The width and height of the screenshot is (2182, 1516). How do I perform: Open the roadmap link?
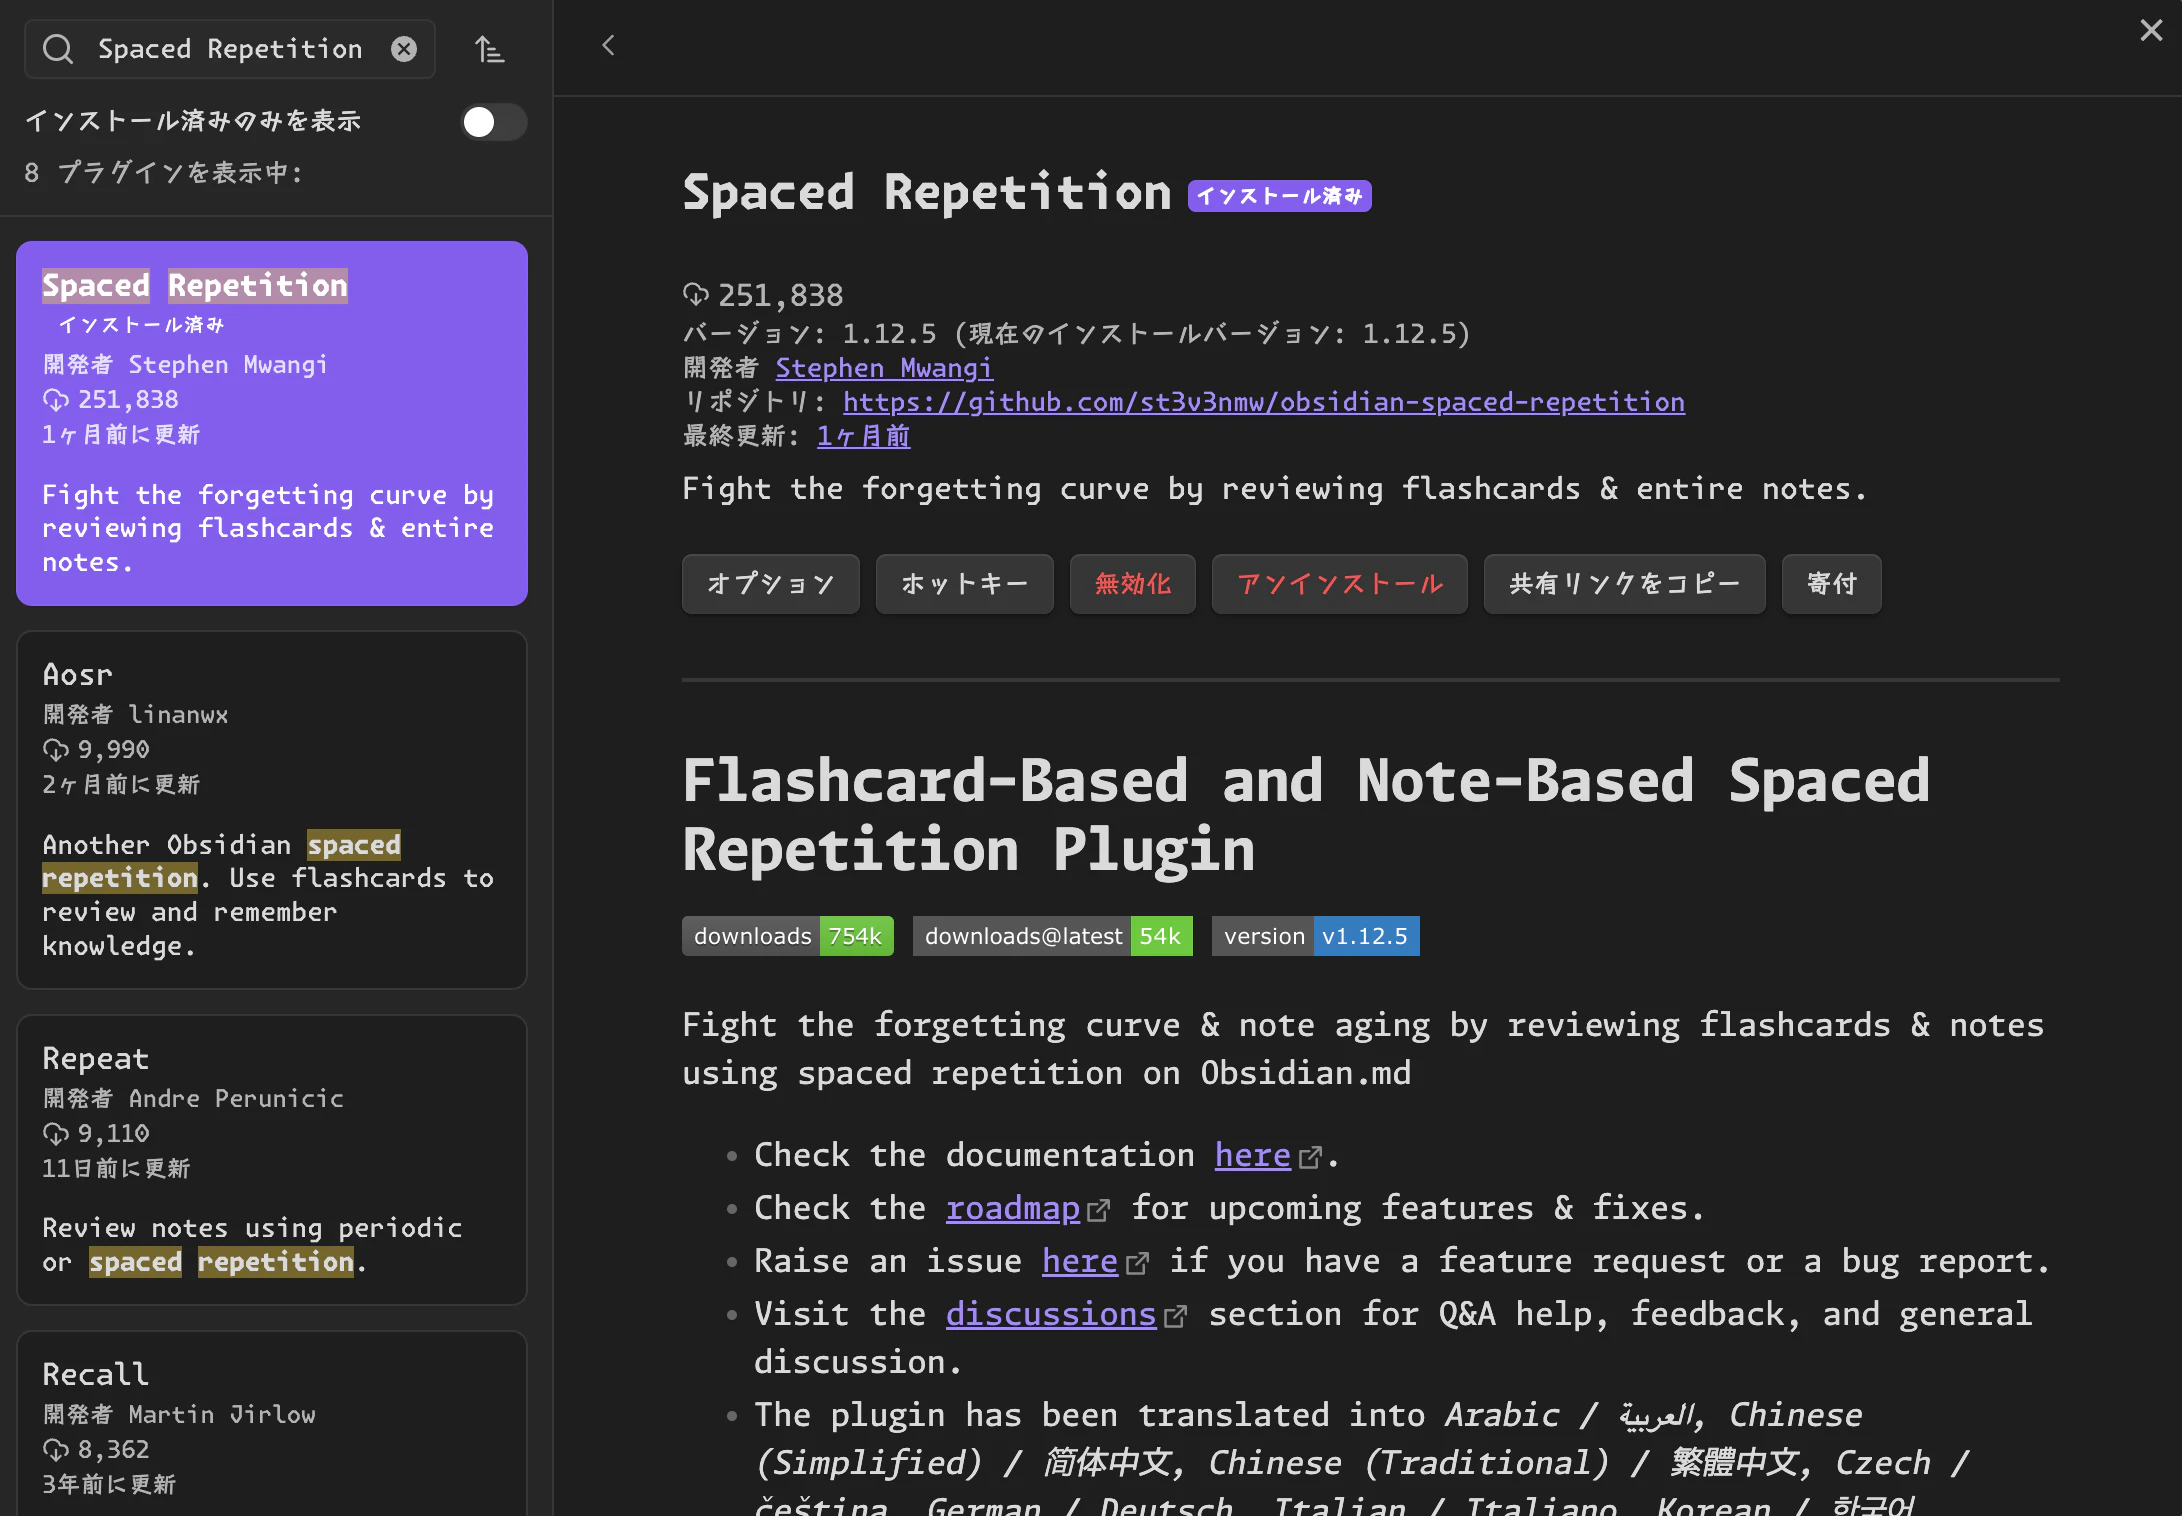(1013, 1208)
